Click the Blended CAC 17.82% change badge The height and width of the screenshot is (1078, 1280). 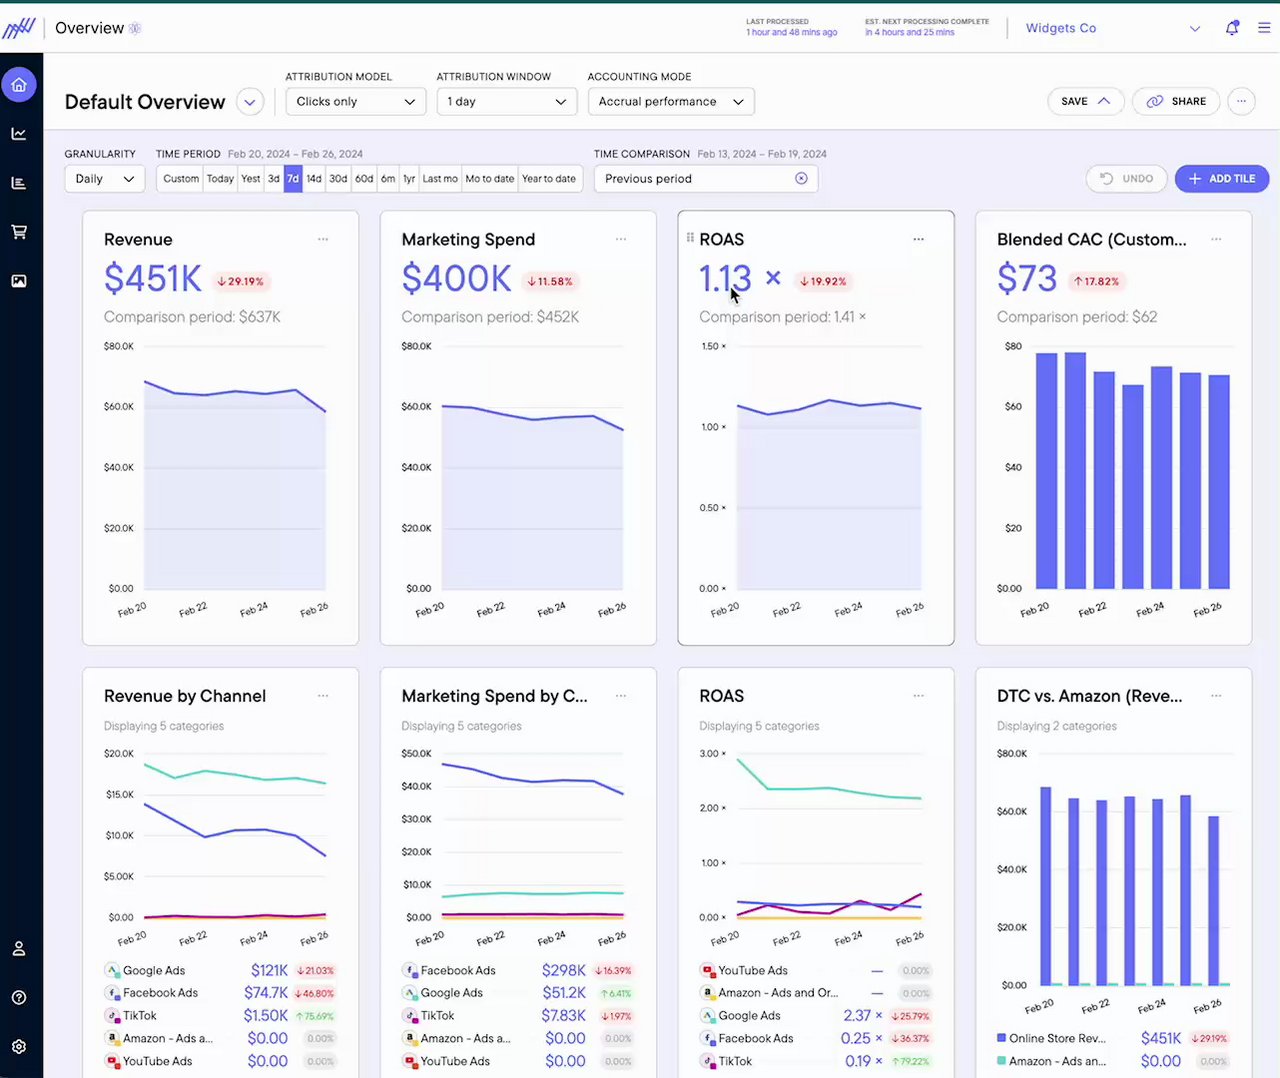pos(1096,282)
